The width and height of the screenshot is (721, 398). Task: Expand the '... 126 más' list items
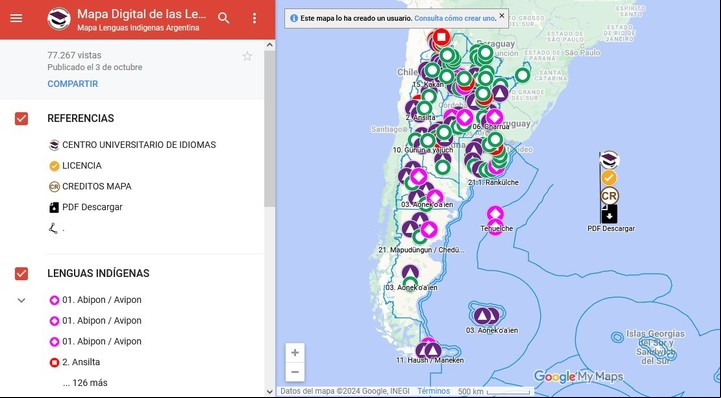coord(85,383)
